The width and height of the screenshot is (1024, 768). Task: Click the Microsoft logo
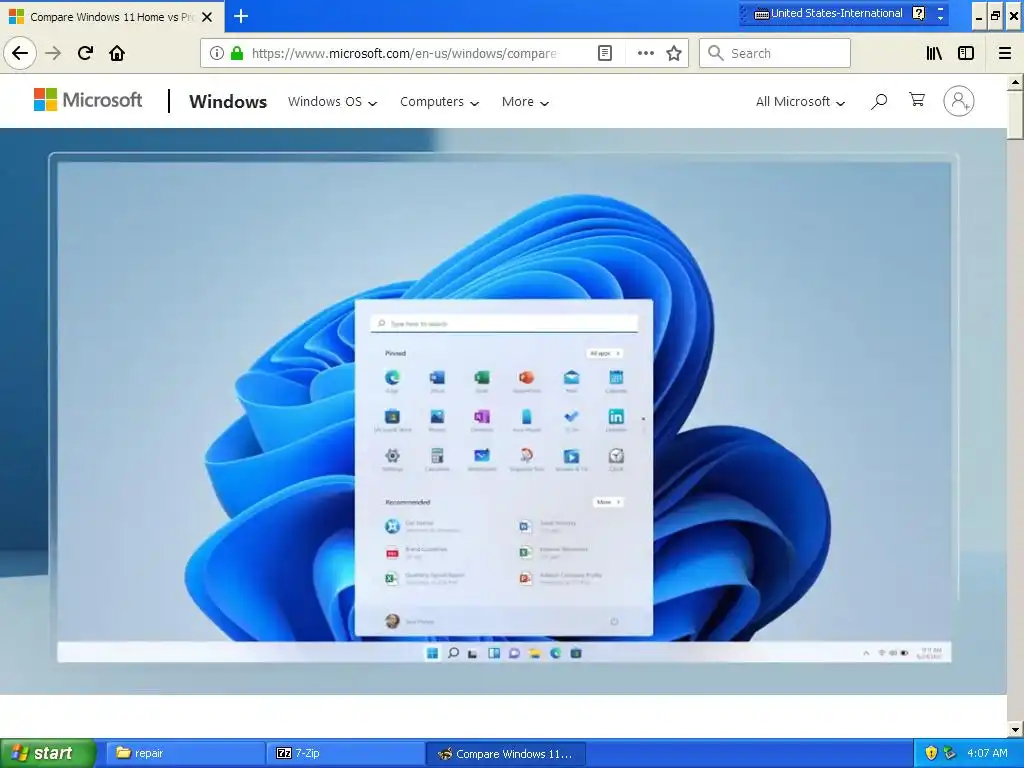[88, 100]
